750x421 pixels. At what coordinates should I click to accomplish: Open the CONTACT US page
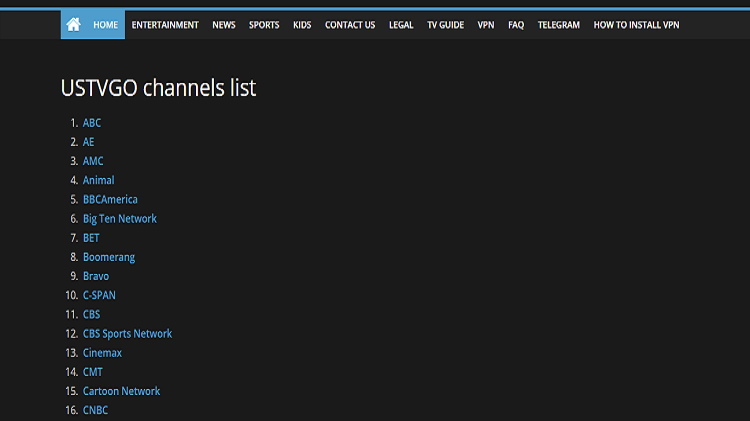point(350,25)
